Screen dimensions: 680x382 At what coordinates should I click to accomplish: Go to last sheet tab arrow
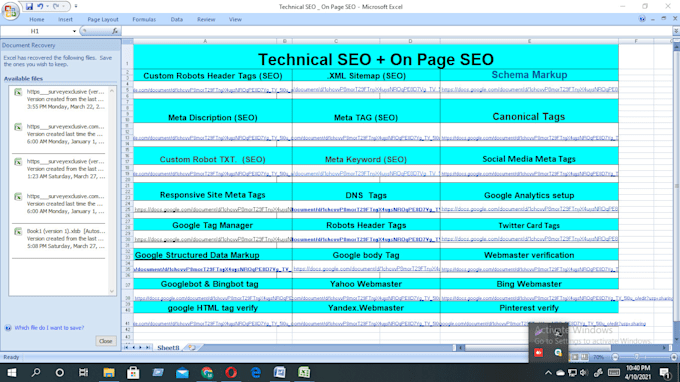(148, 347)
